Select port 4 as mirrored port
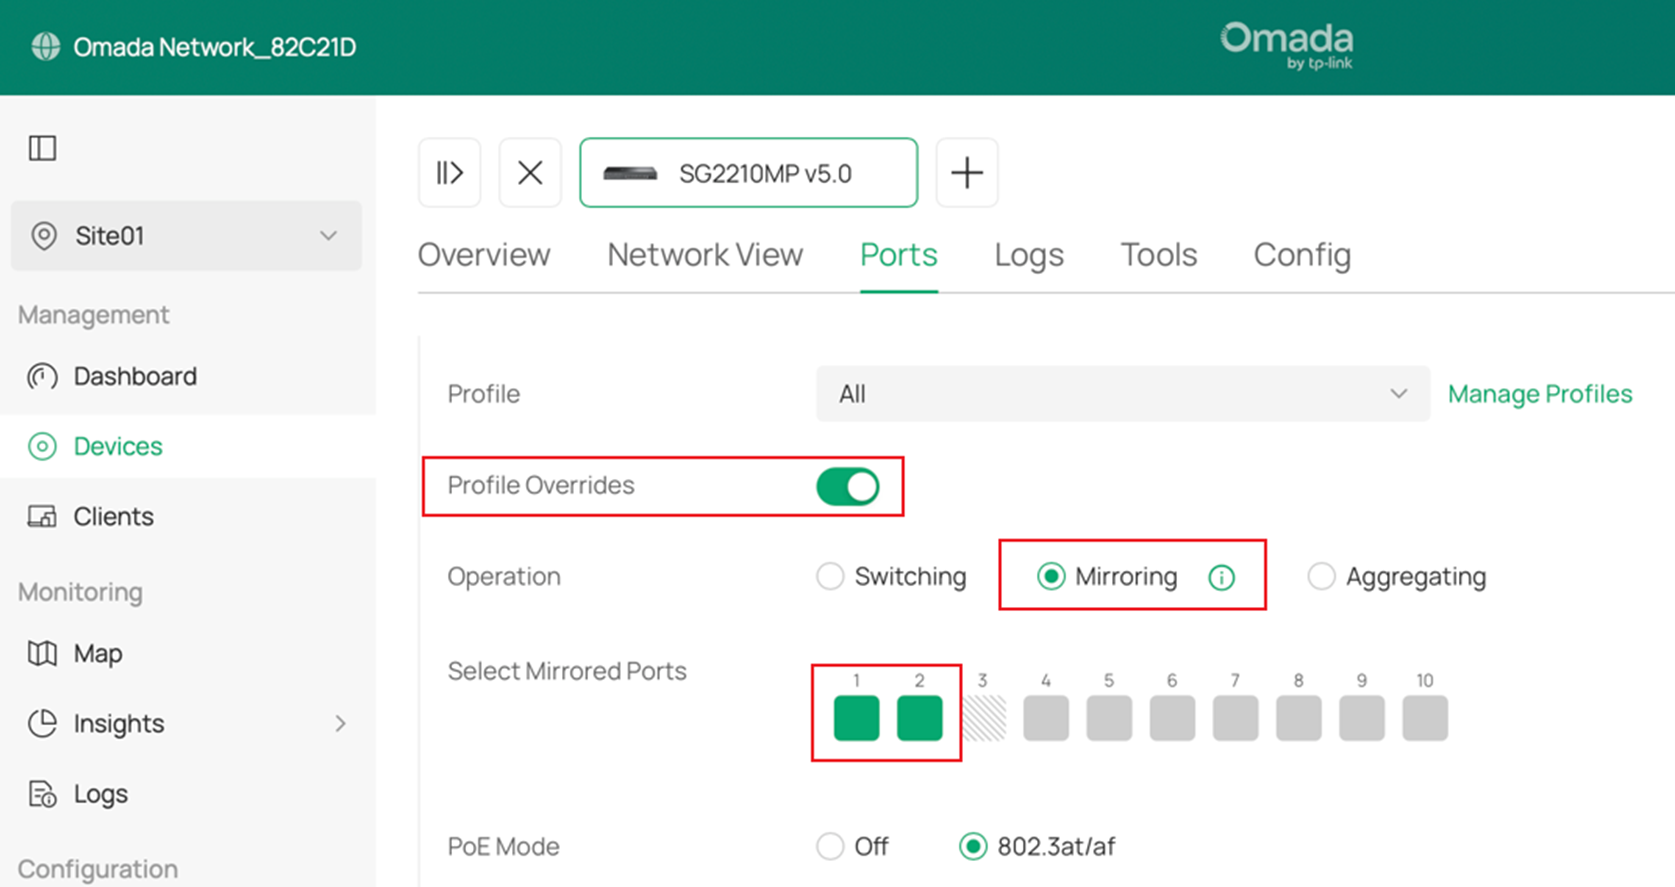This screenshot has width=1675, height=887. click(1046, 718)
